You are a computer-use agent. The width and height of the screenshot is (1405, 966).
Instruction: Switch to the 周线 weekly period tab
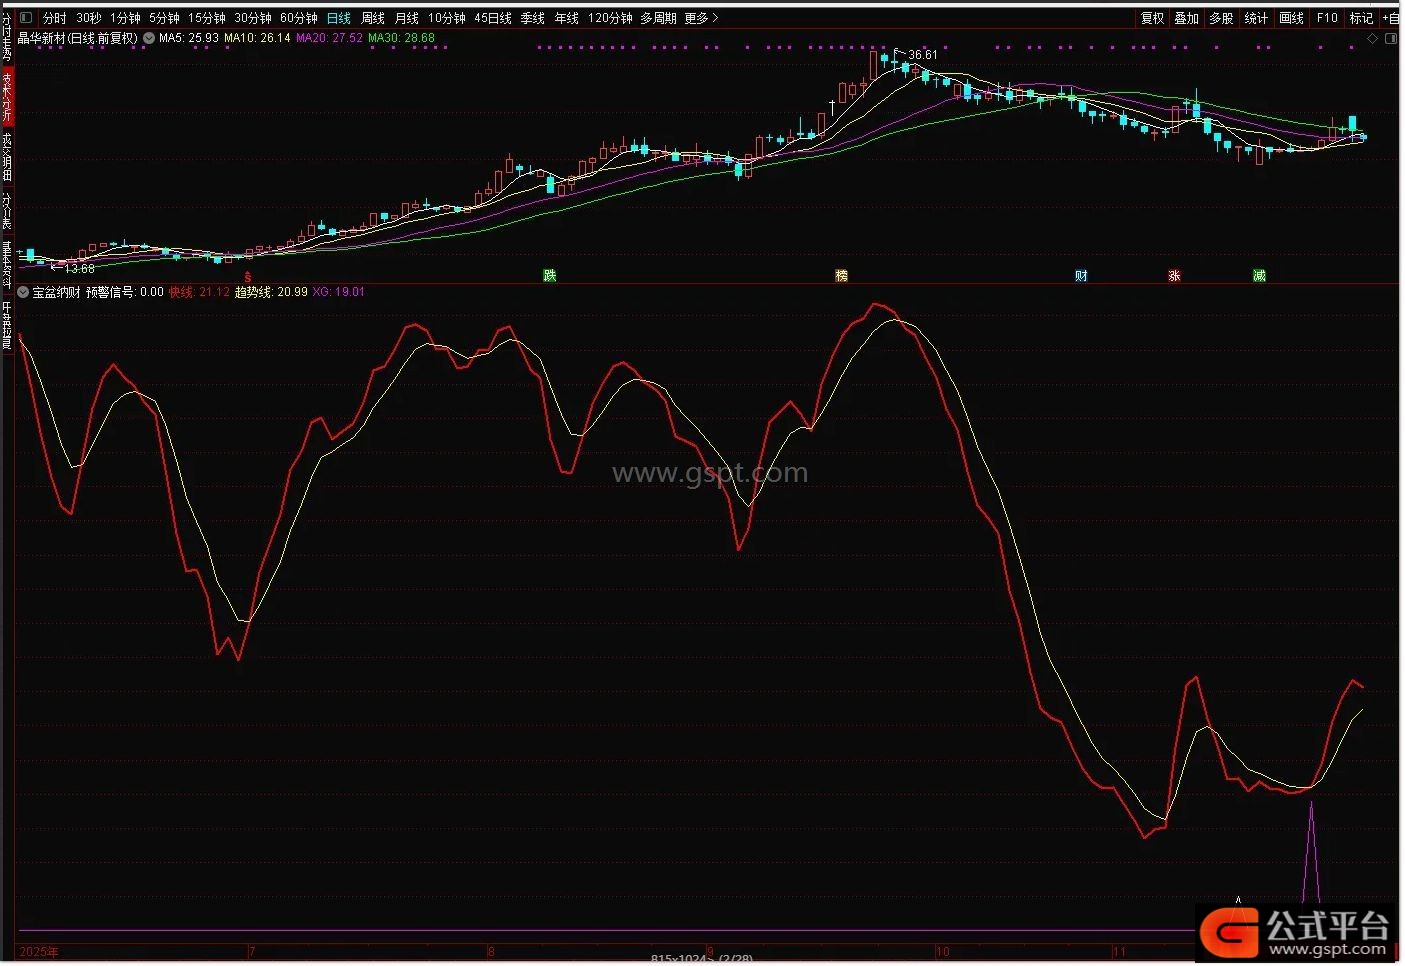[372, 18]
